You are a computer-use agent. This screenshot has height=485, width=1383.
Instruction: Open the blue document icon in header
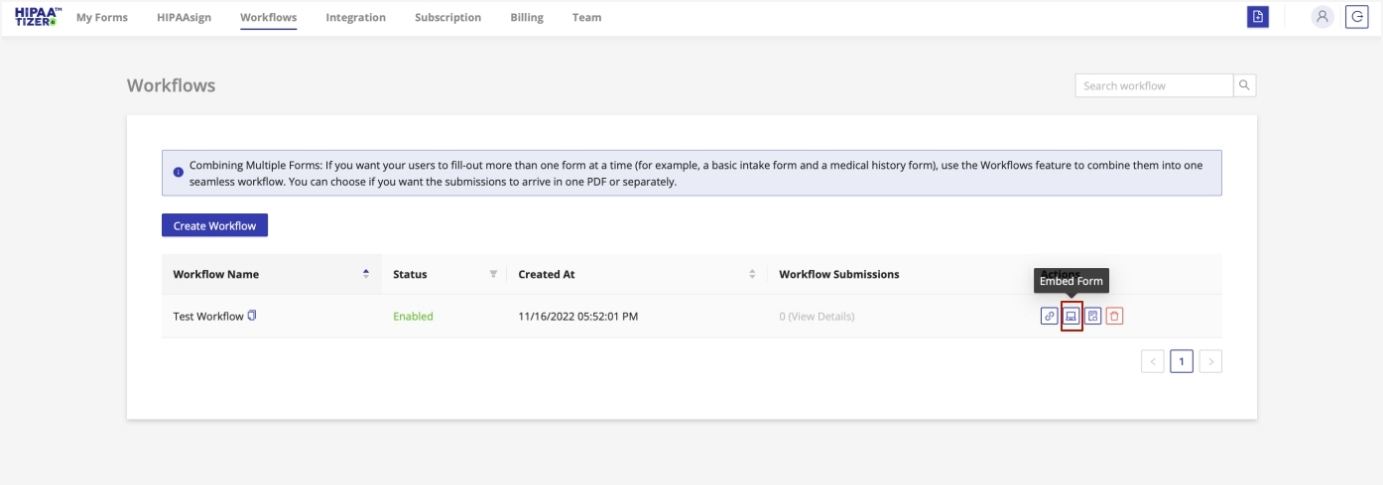[1258, 17]
